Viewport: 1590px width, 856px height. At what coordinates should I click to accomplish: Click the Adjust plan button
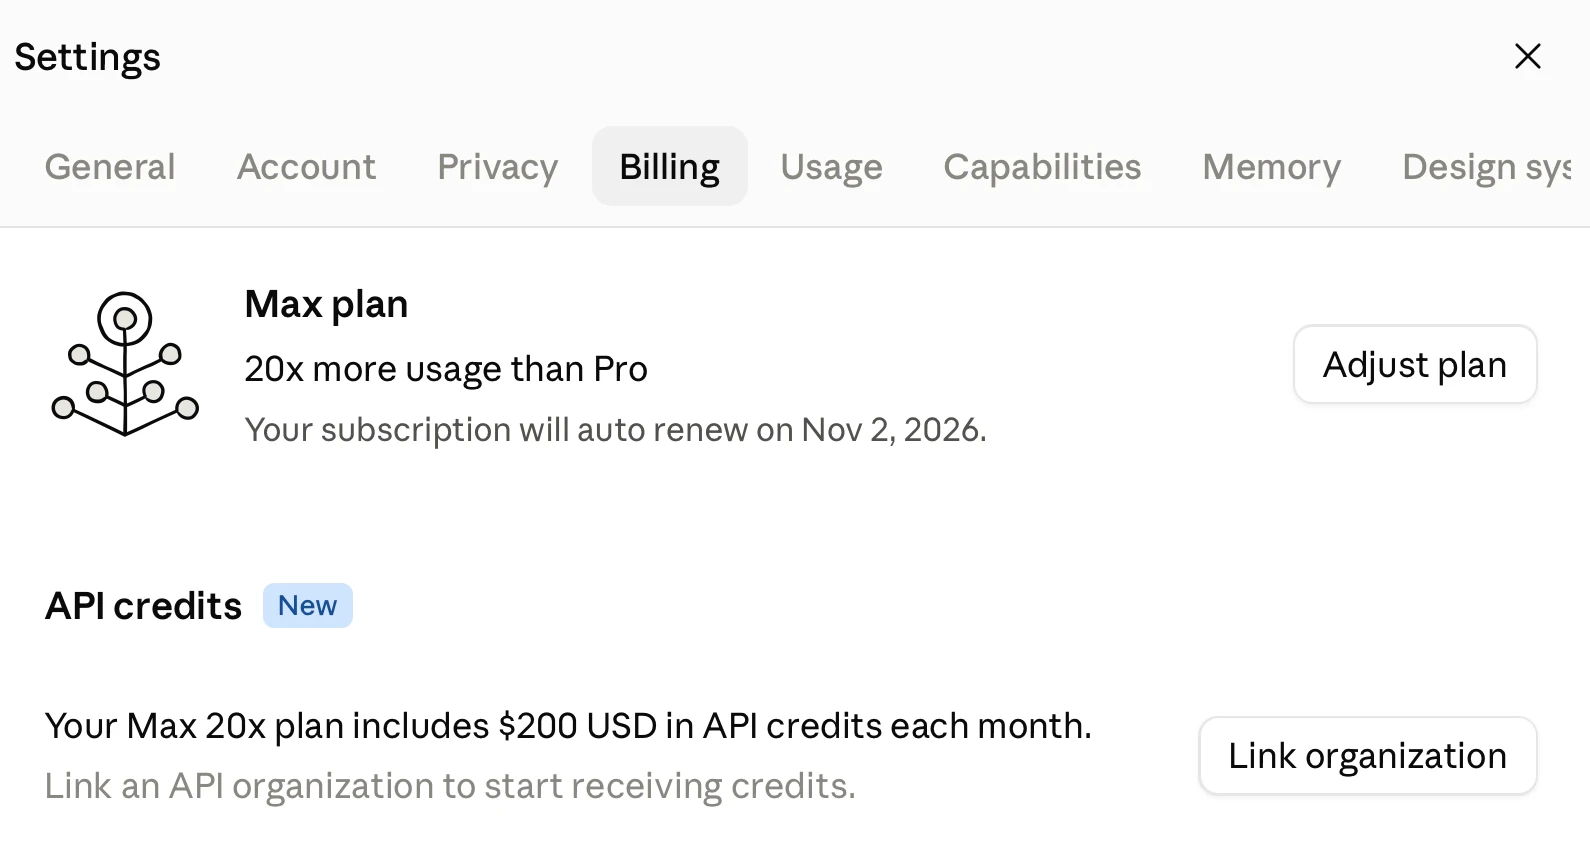(1415, 364)
